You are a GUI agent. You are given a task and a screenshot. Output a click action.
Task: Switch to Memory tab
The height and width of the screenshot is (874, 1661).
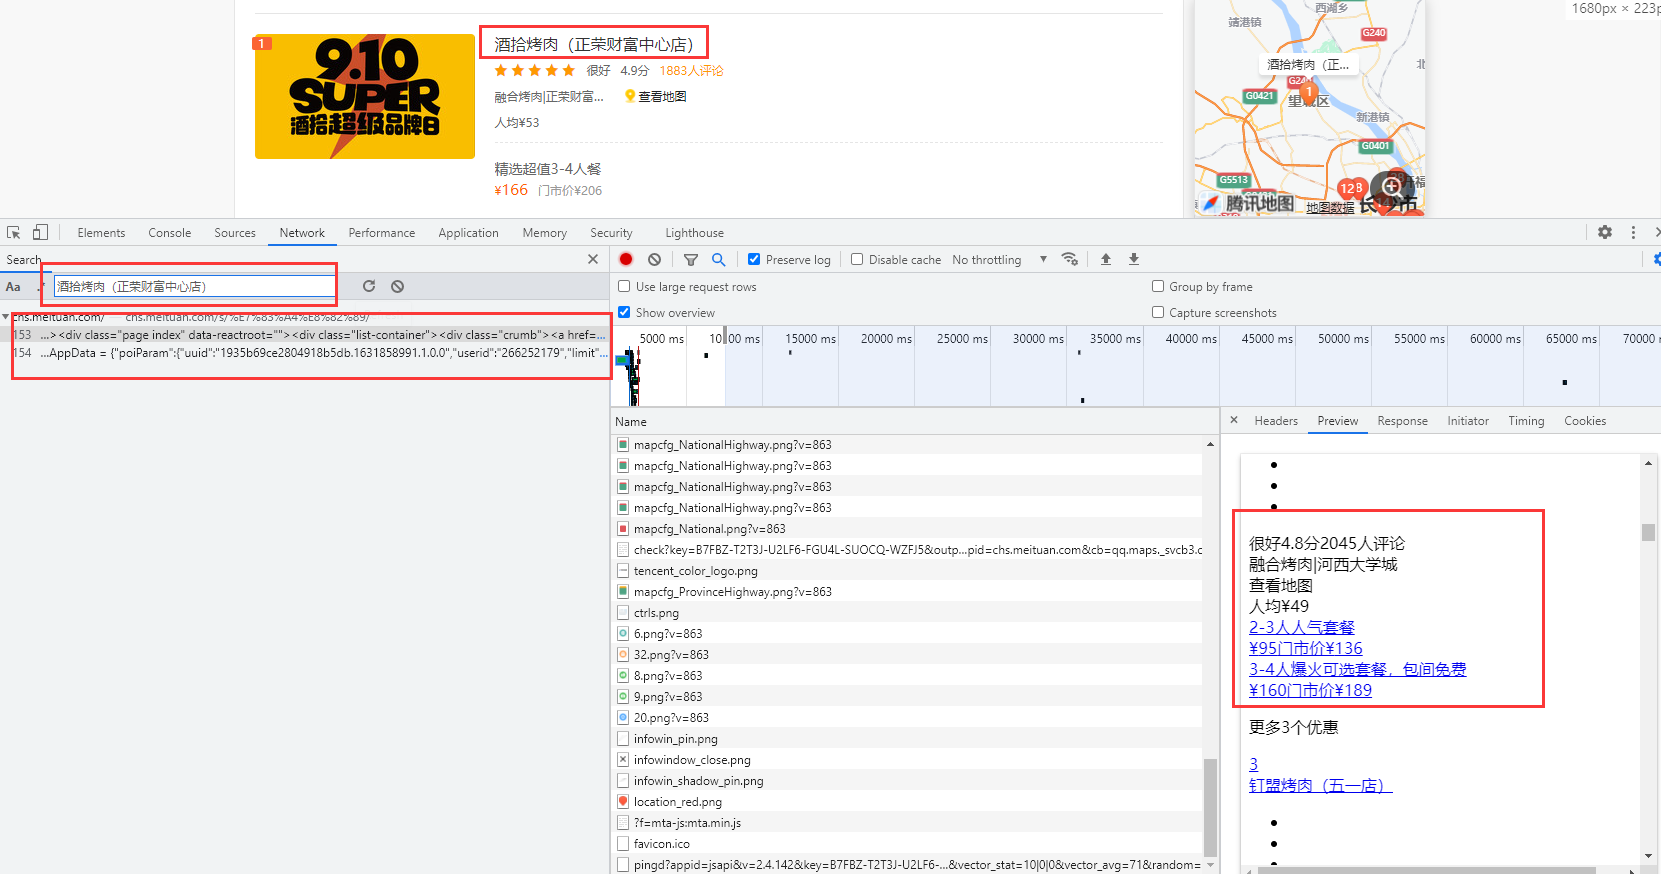click(x=545, y=233)
